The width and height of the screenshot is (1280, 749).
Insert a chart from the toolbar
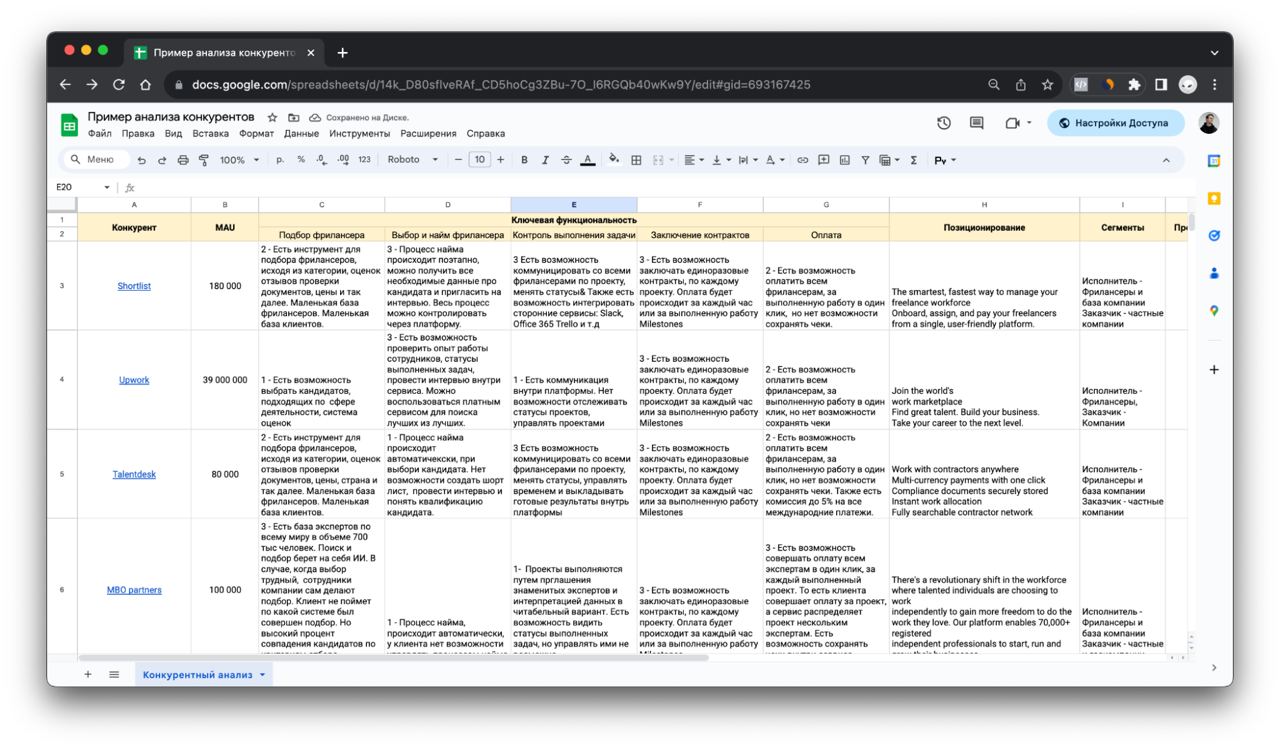coord(845,160)
